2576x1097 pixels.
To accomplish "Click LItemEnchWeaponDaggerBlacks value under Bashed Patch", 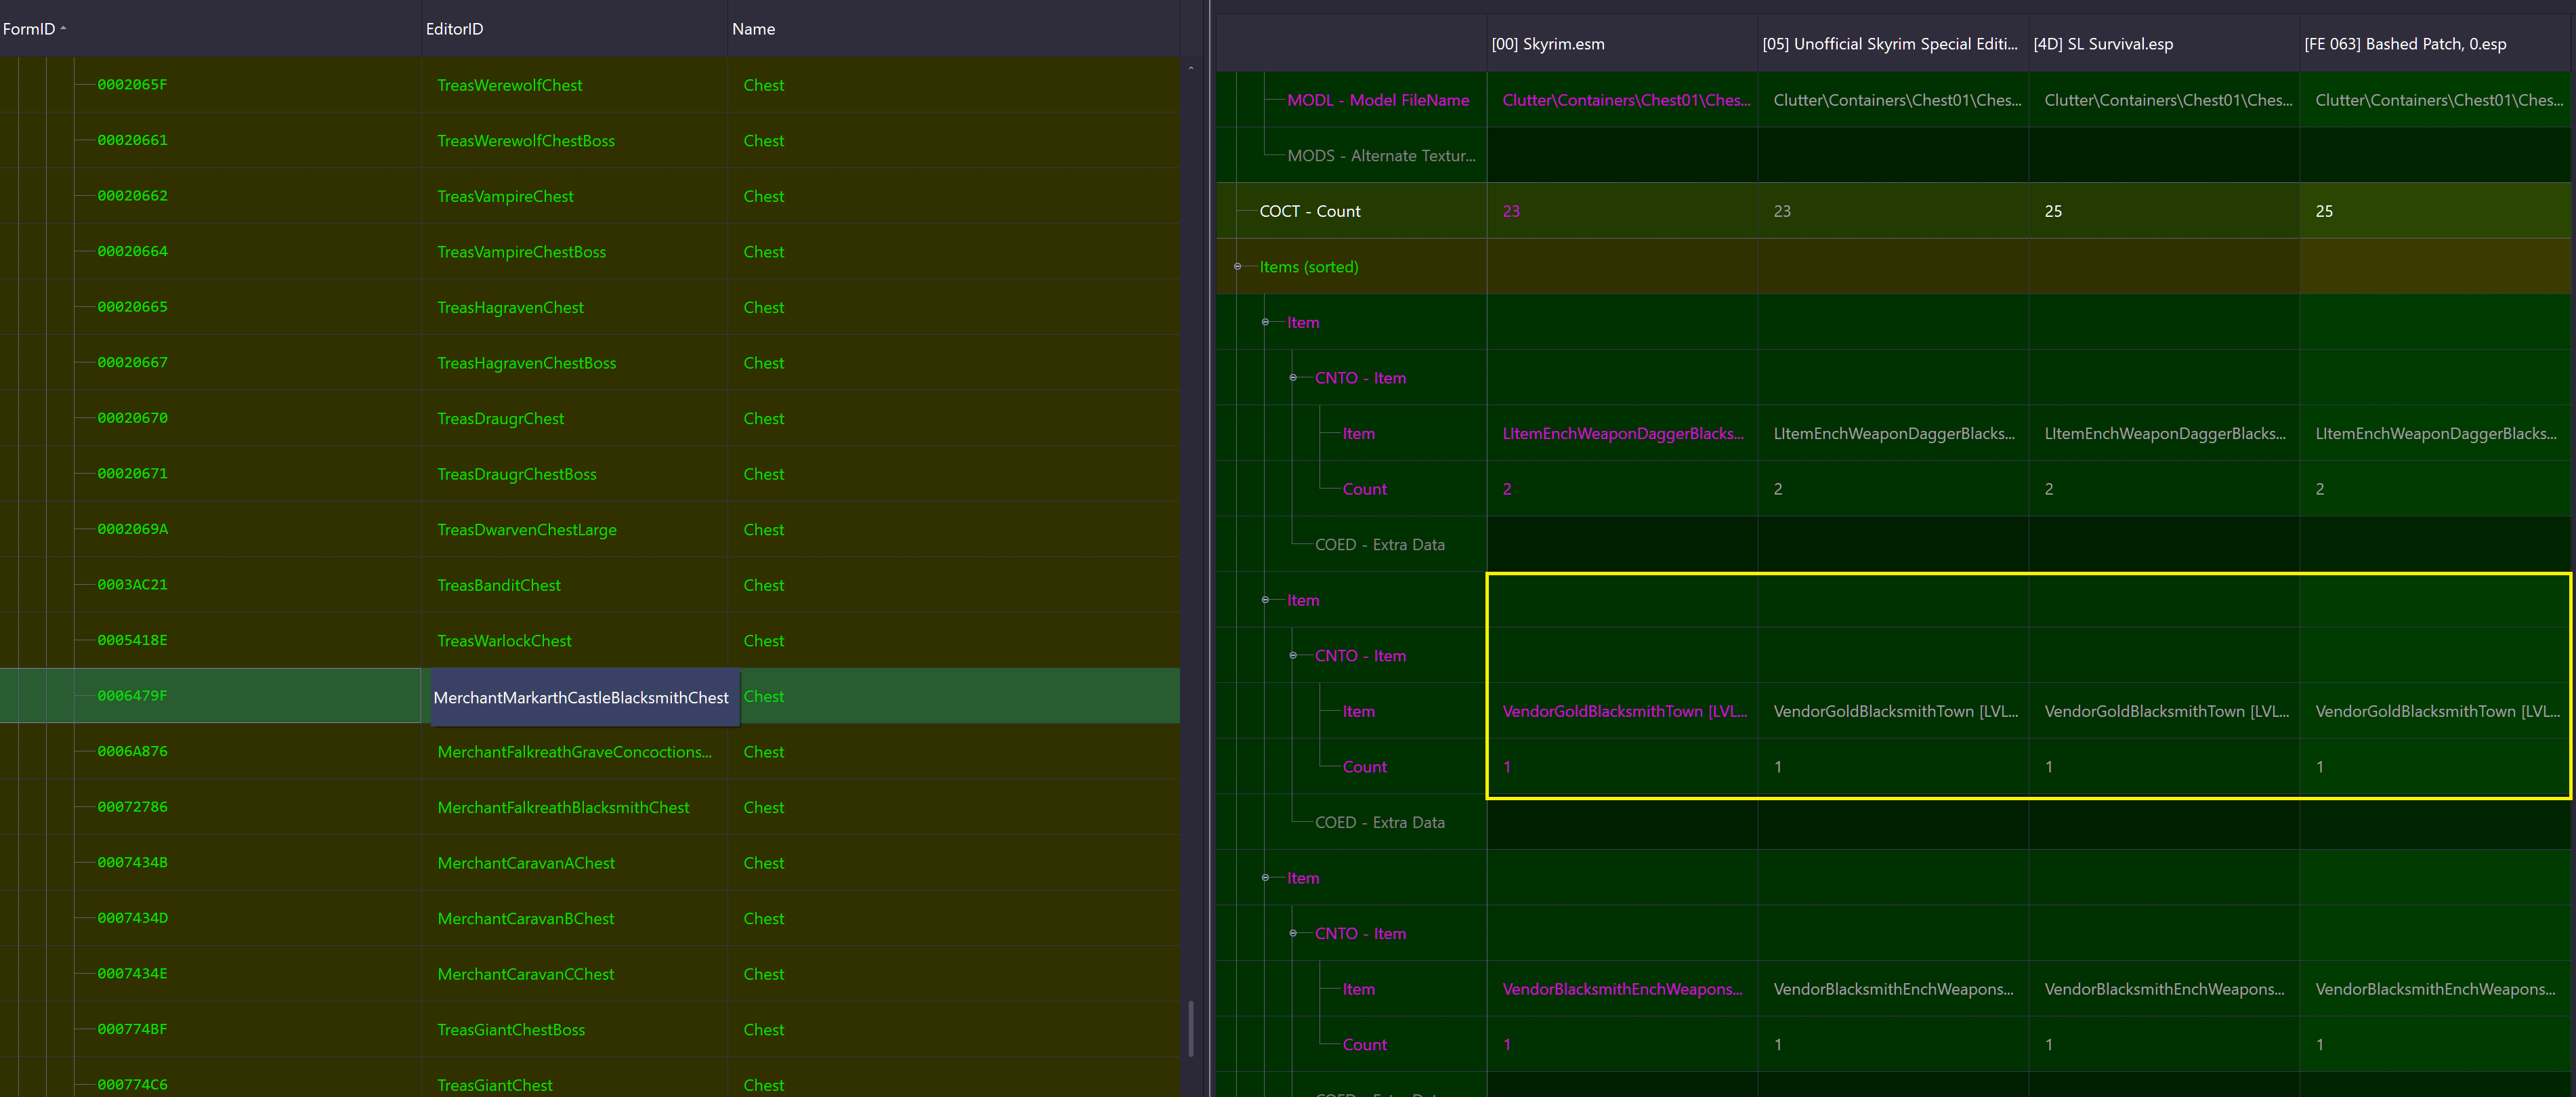I will click(x=2437, y=433).
